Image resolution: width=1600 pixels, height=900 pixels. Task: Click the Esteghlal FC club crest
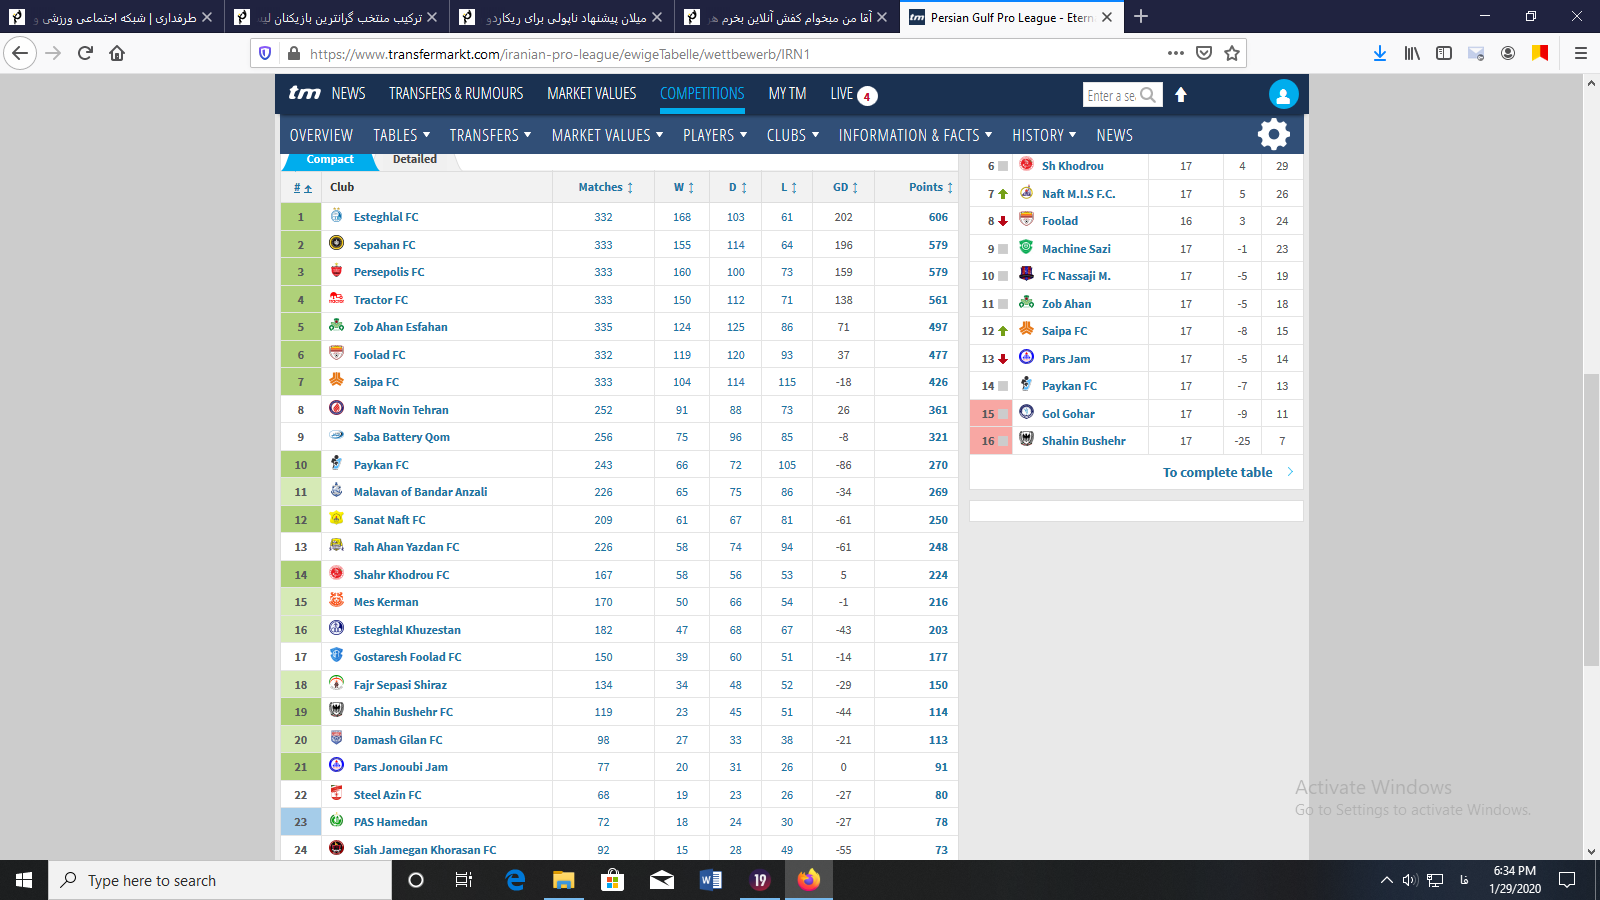(336, 216)
